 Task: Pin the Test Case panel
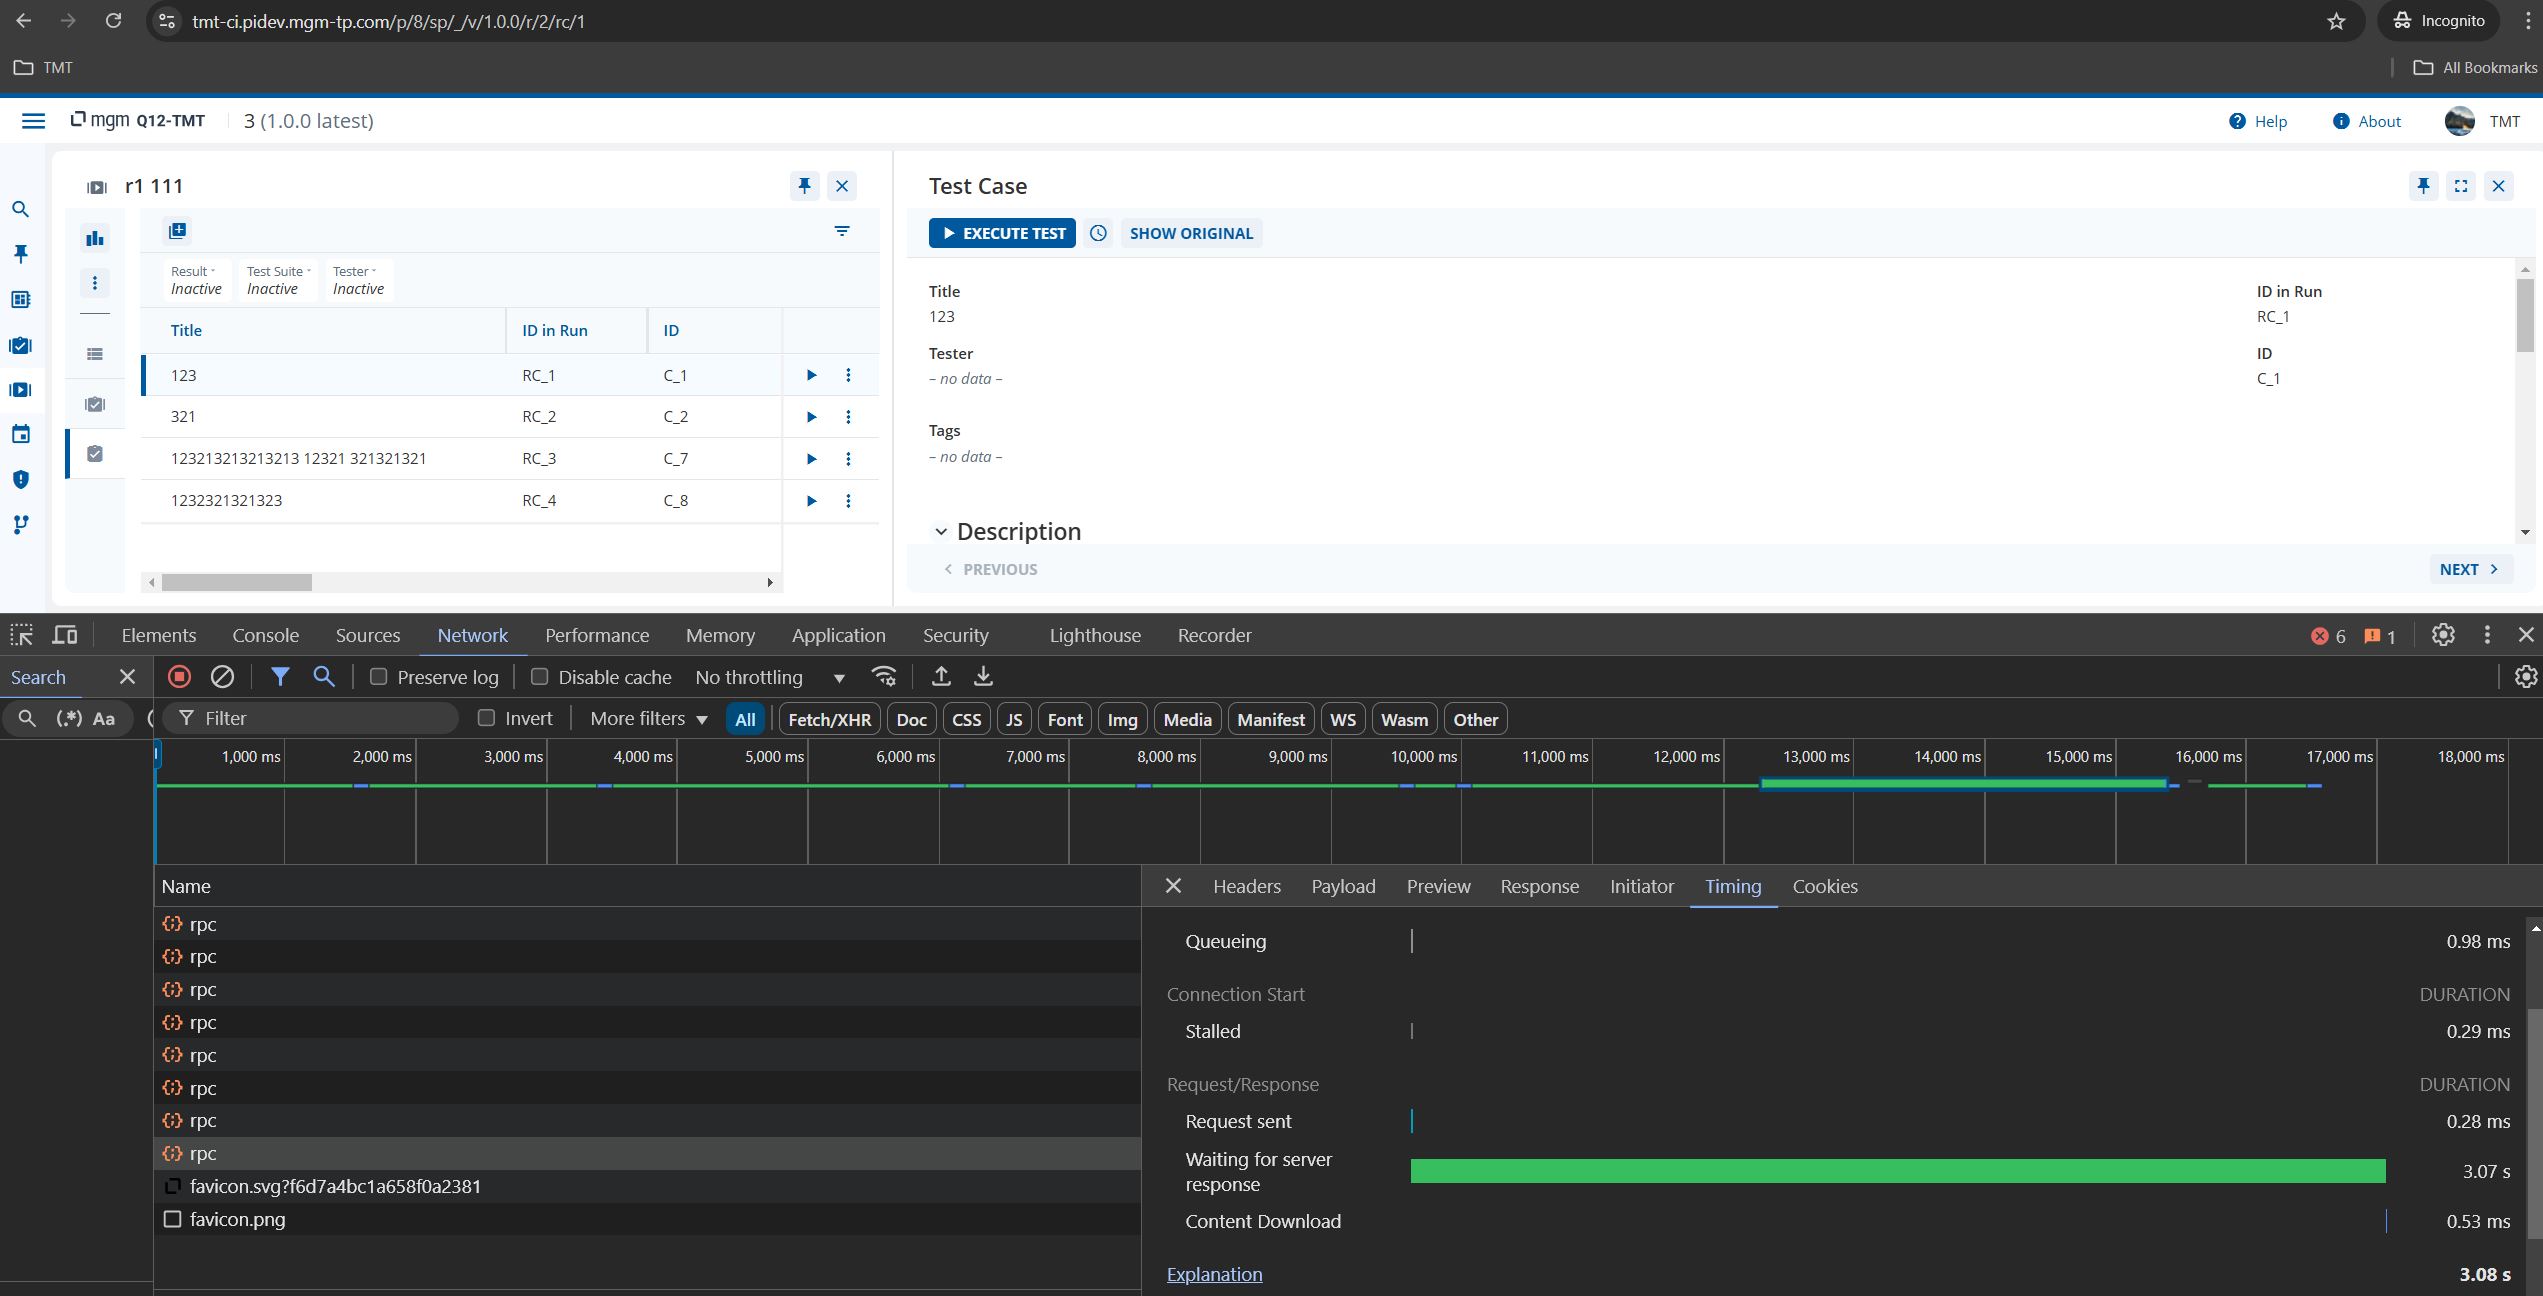(x=2423, y=186)
